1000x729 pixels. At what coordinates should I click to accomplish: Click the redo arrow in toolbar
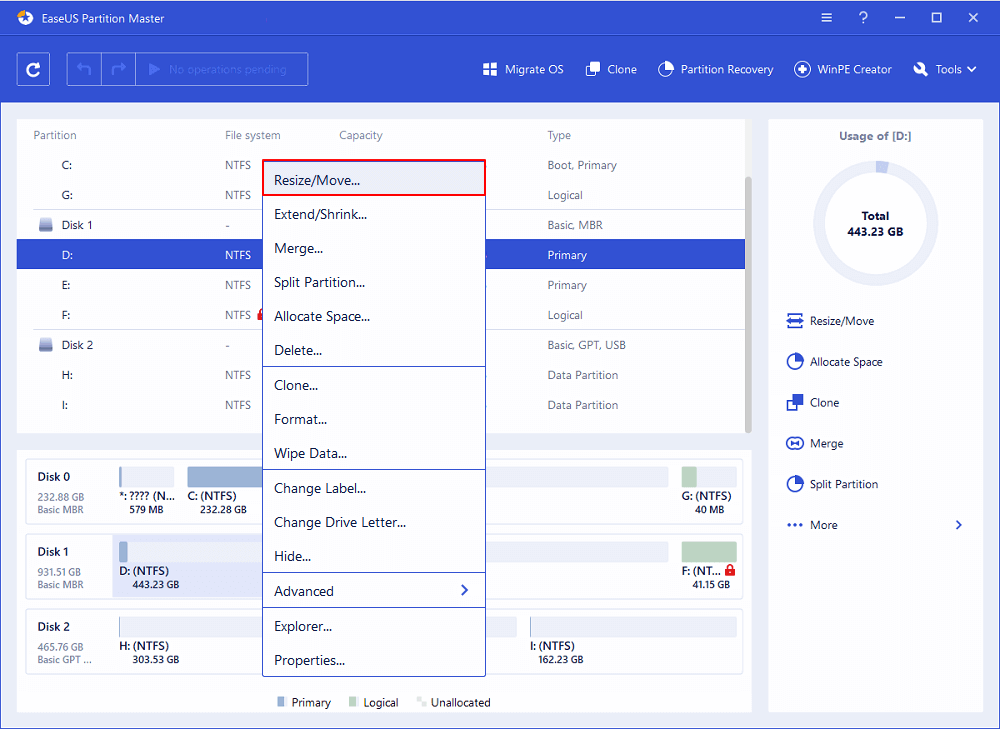click(119, 69)
